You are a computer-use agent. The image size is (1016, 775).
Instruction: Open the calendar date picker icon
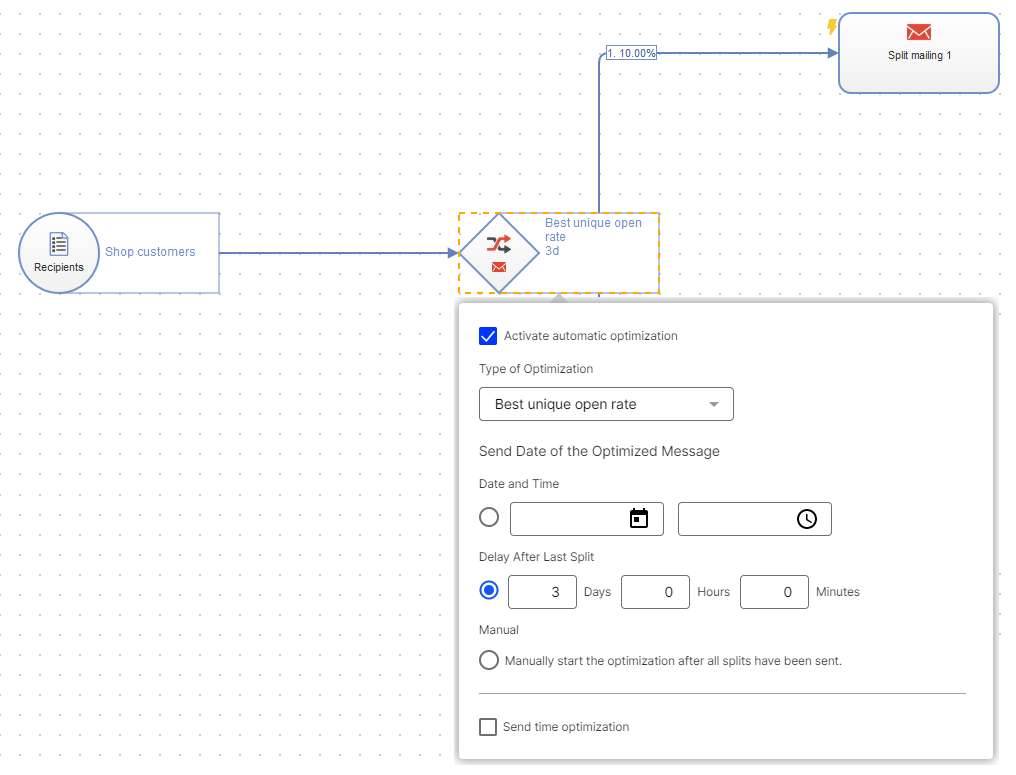point(639,518)
